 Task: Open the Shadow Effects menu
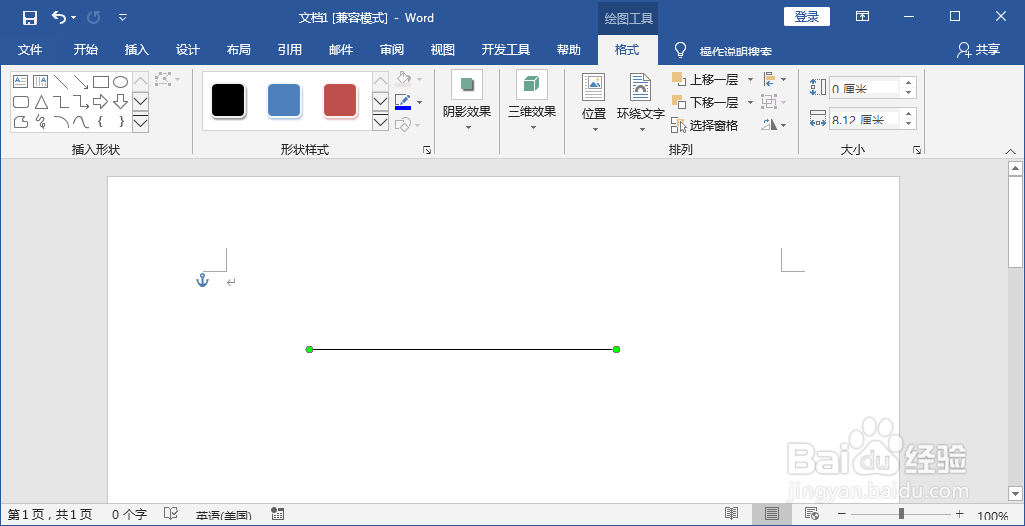(x=467, y=101)
